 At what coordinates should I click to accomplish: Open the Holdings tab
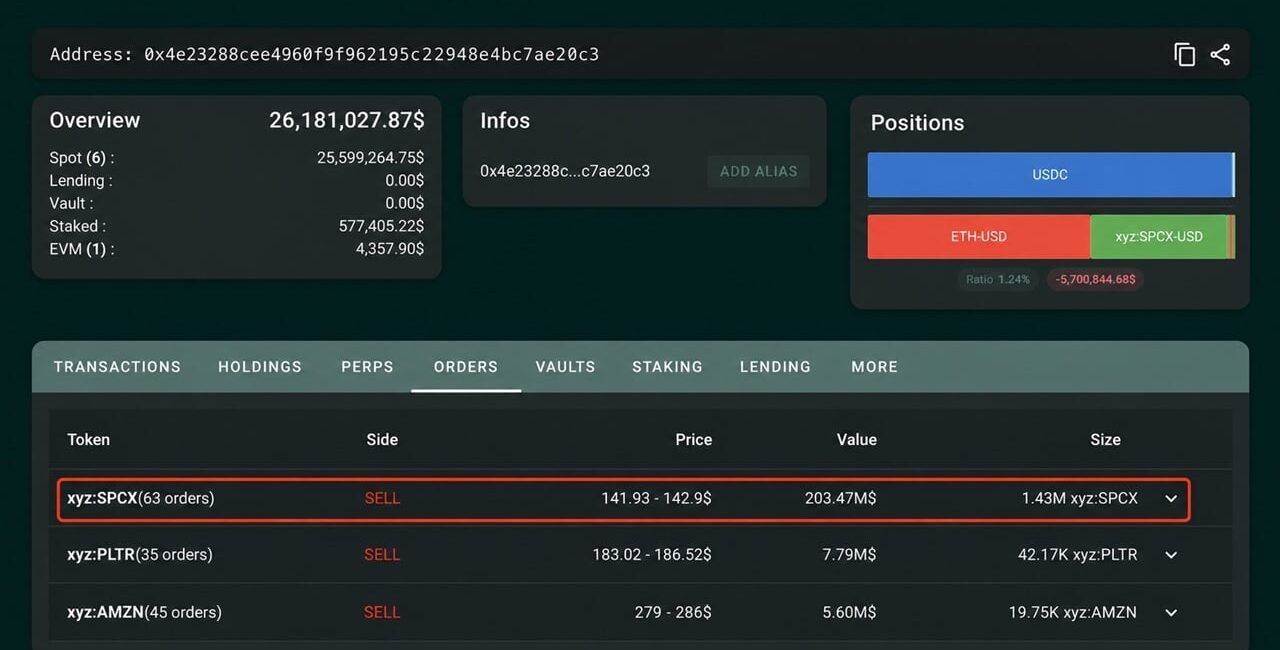pyautogui.click(x=260, y=367)
